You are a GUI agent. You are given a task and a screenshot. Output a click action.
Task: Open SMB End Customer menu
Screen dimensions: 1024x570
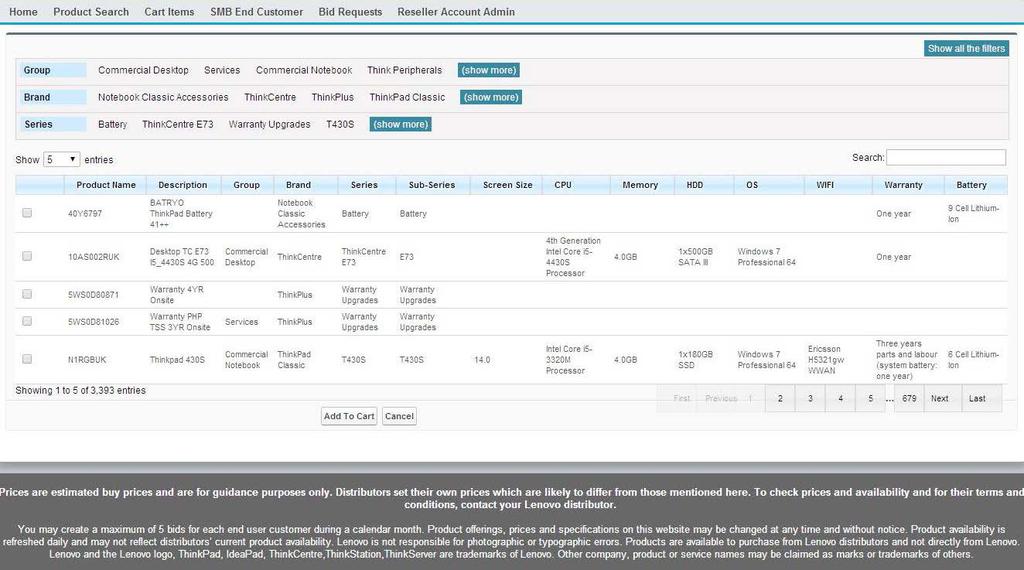256,12
